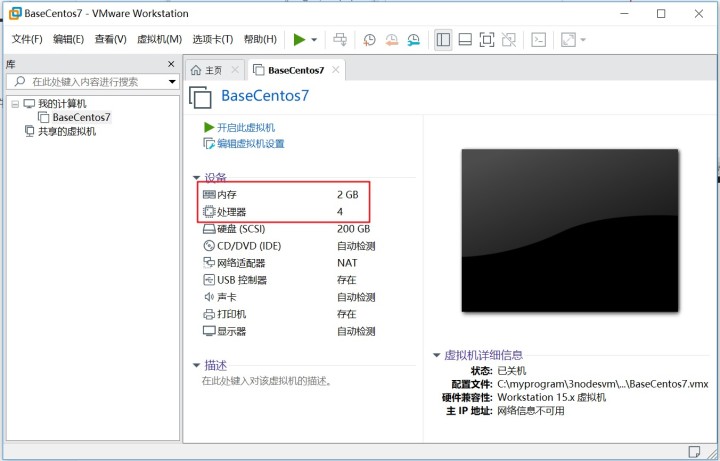Click the 2 GB memory value
Screen dimensions: 720x461
(x=348, y=195)
